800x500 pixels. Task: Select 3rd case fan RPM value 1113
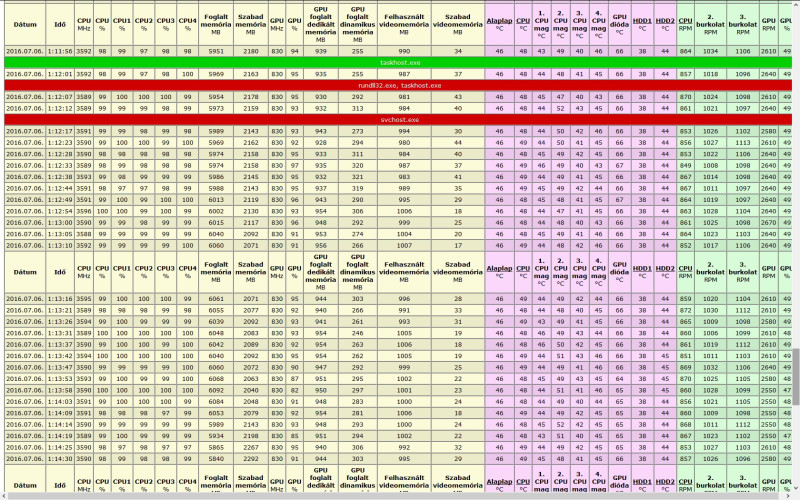click(743, 143)
